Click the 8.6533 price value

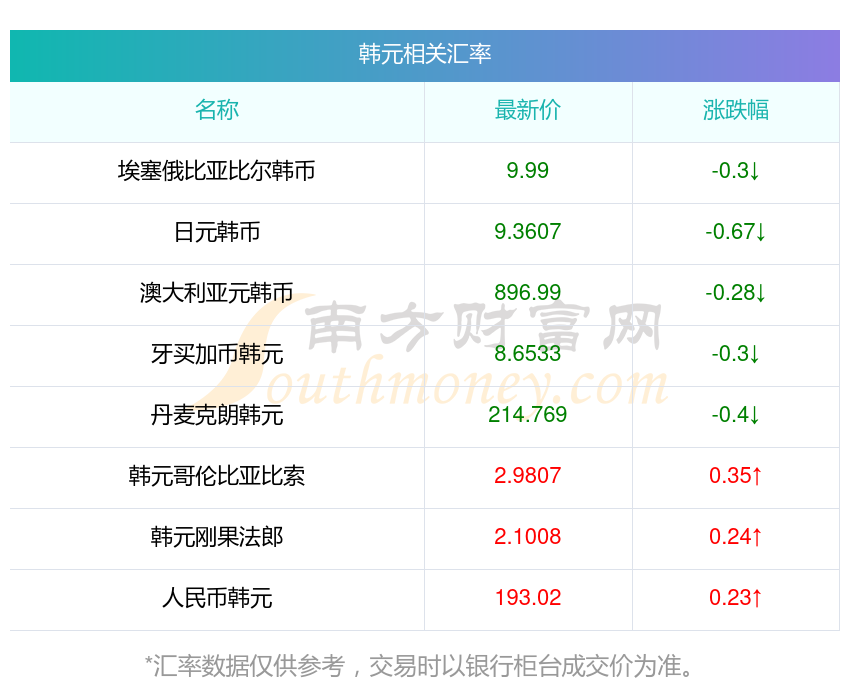[527, 354]
